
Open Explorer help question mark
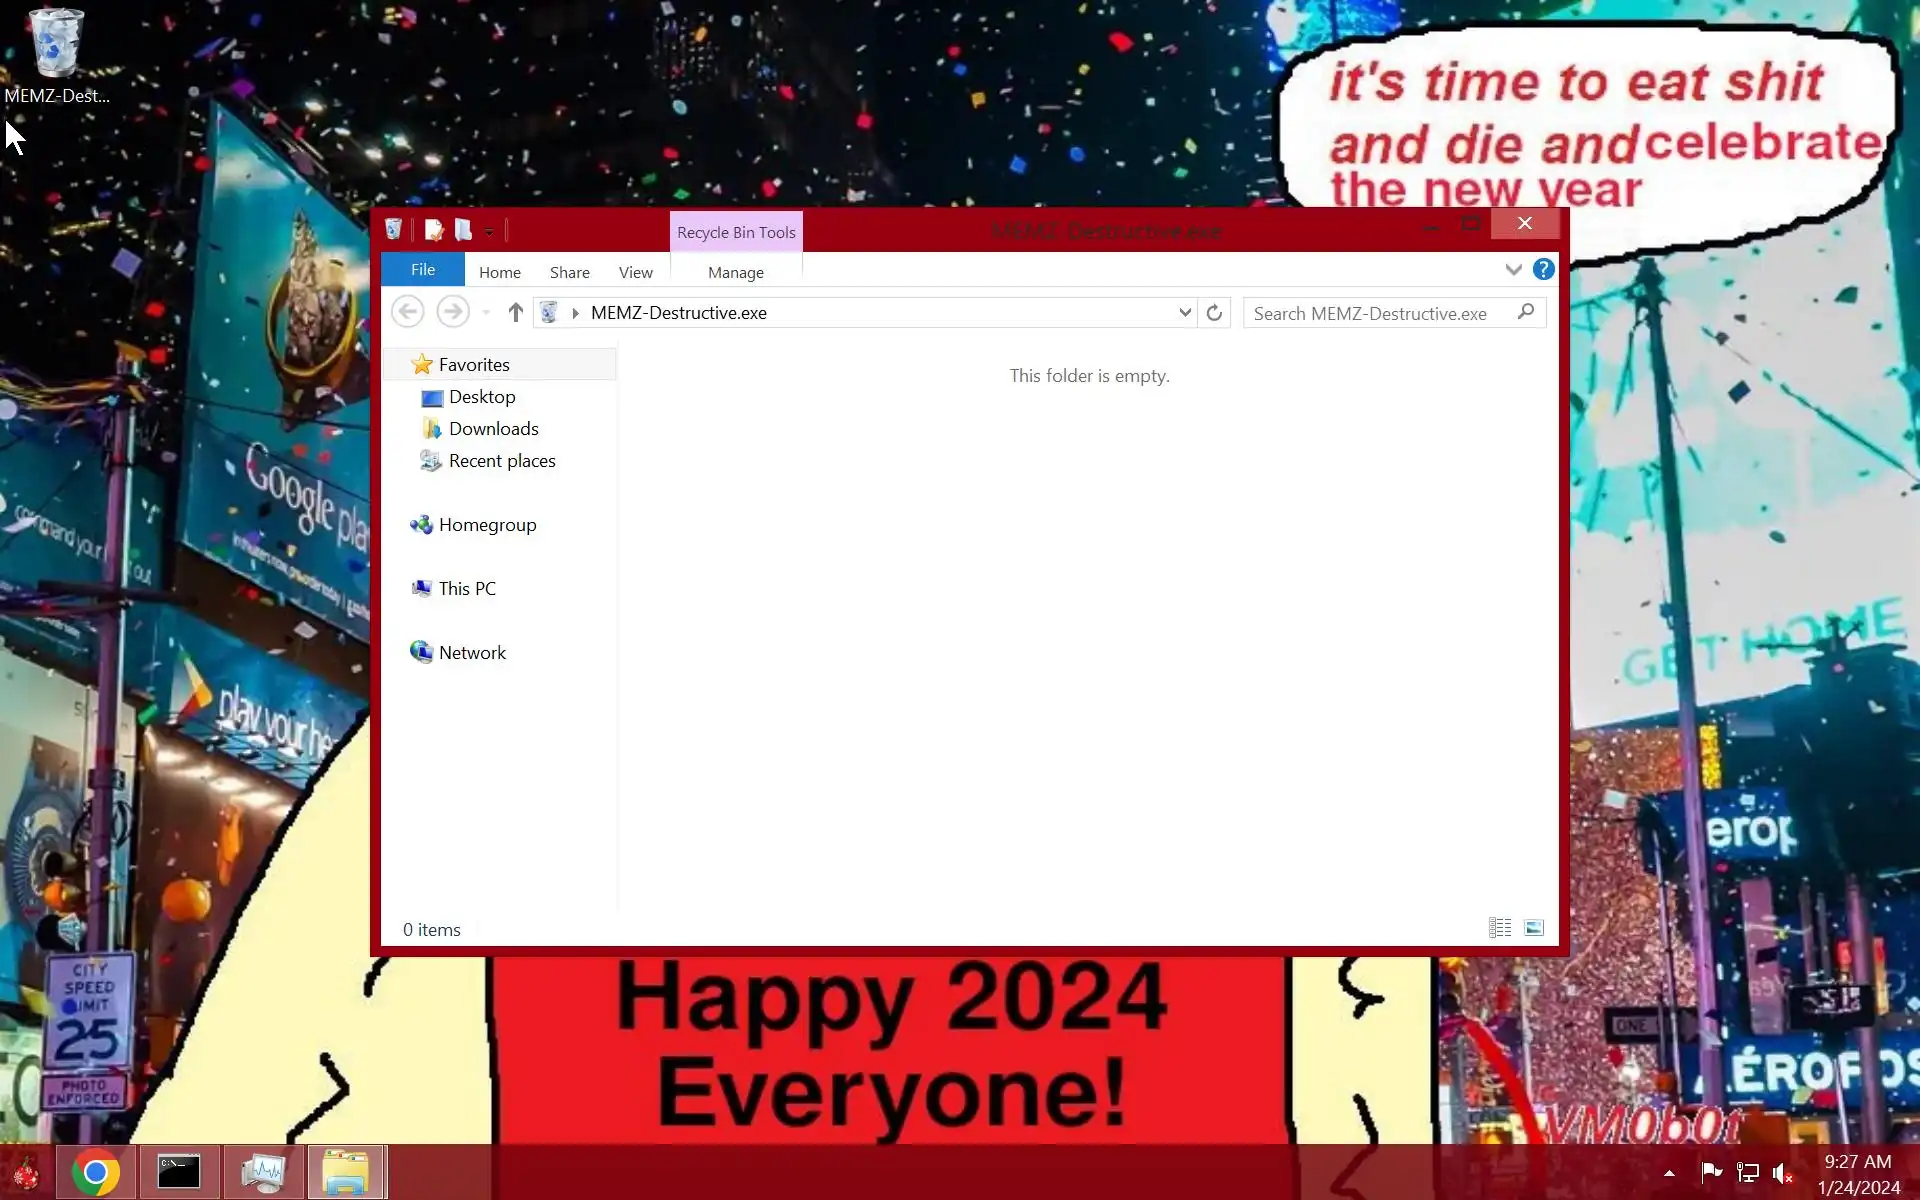[1543, 269]
